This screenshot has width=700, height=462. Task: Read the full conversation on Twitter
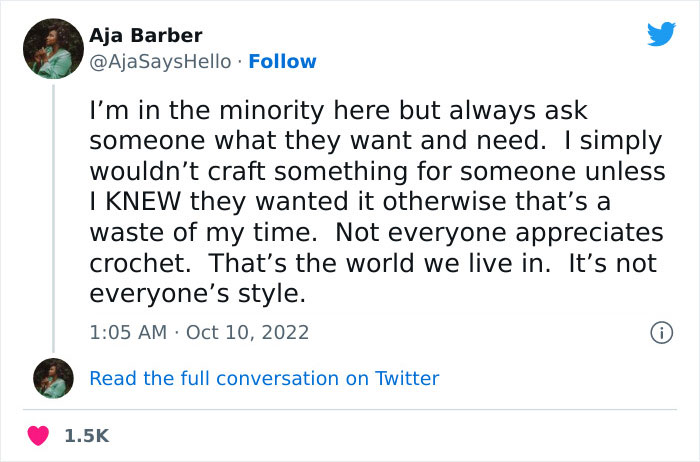[x=264, y=378]
